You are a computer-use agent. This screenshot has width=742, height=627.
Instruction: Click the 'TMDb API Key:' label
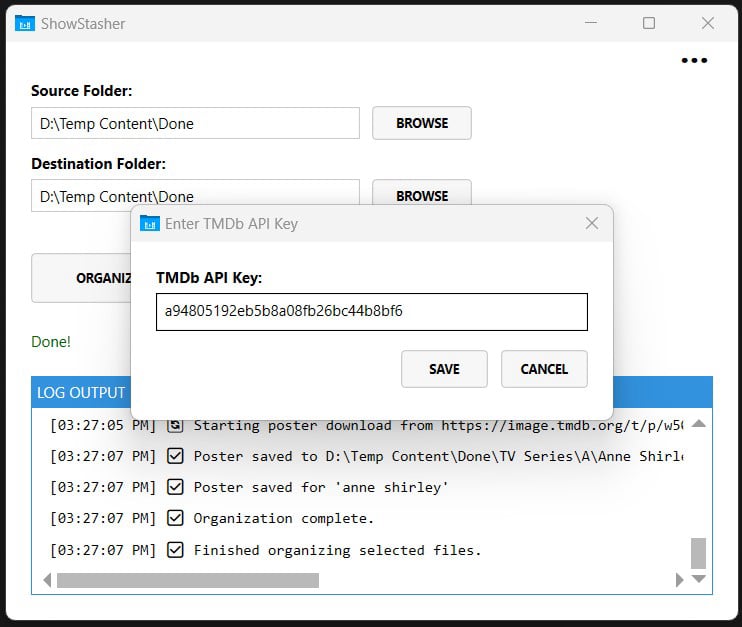pyautogui.click(x=209, y=278)
